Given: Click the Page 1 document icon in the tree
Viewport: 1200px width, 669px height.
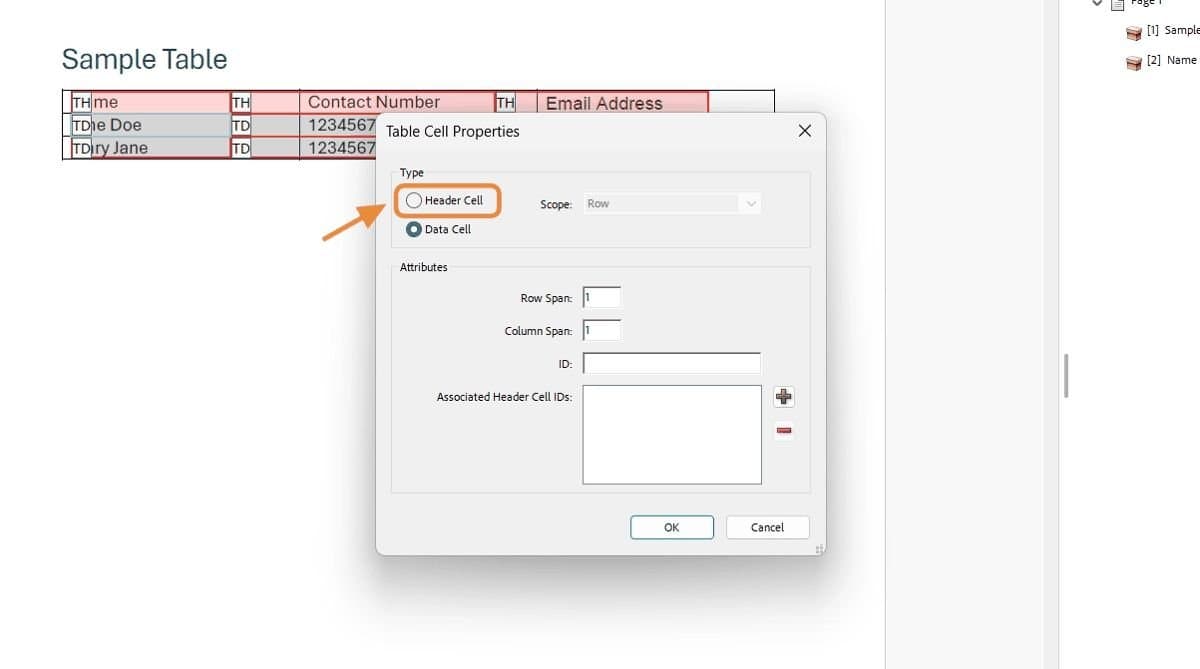Looking at the screenshot, I should point(1117,3).
